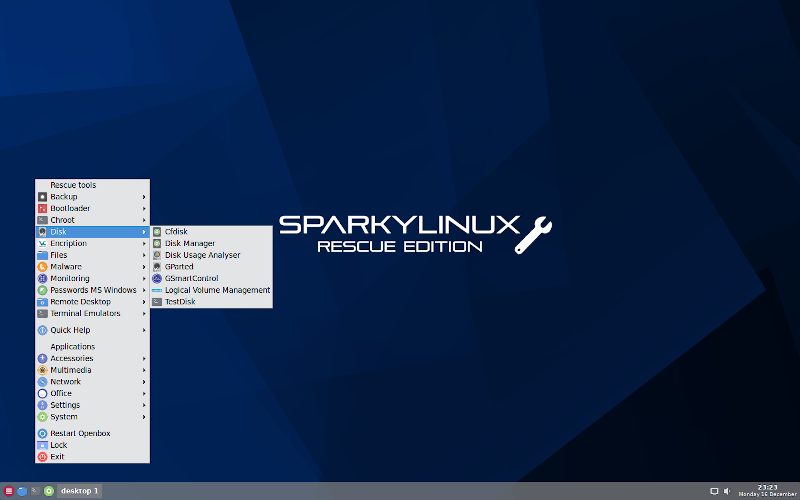Open the Files submenu

(92, 255)
